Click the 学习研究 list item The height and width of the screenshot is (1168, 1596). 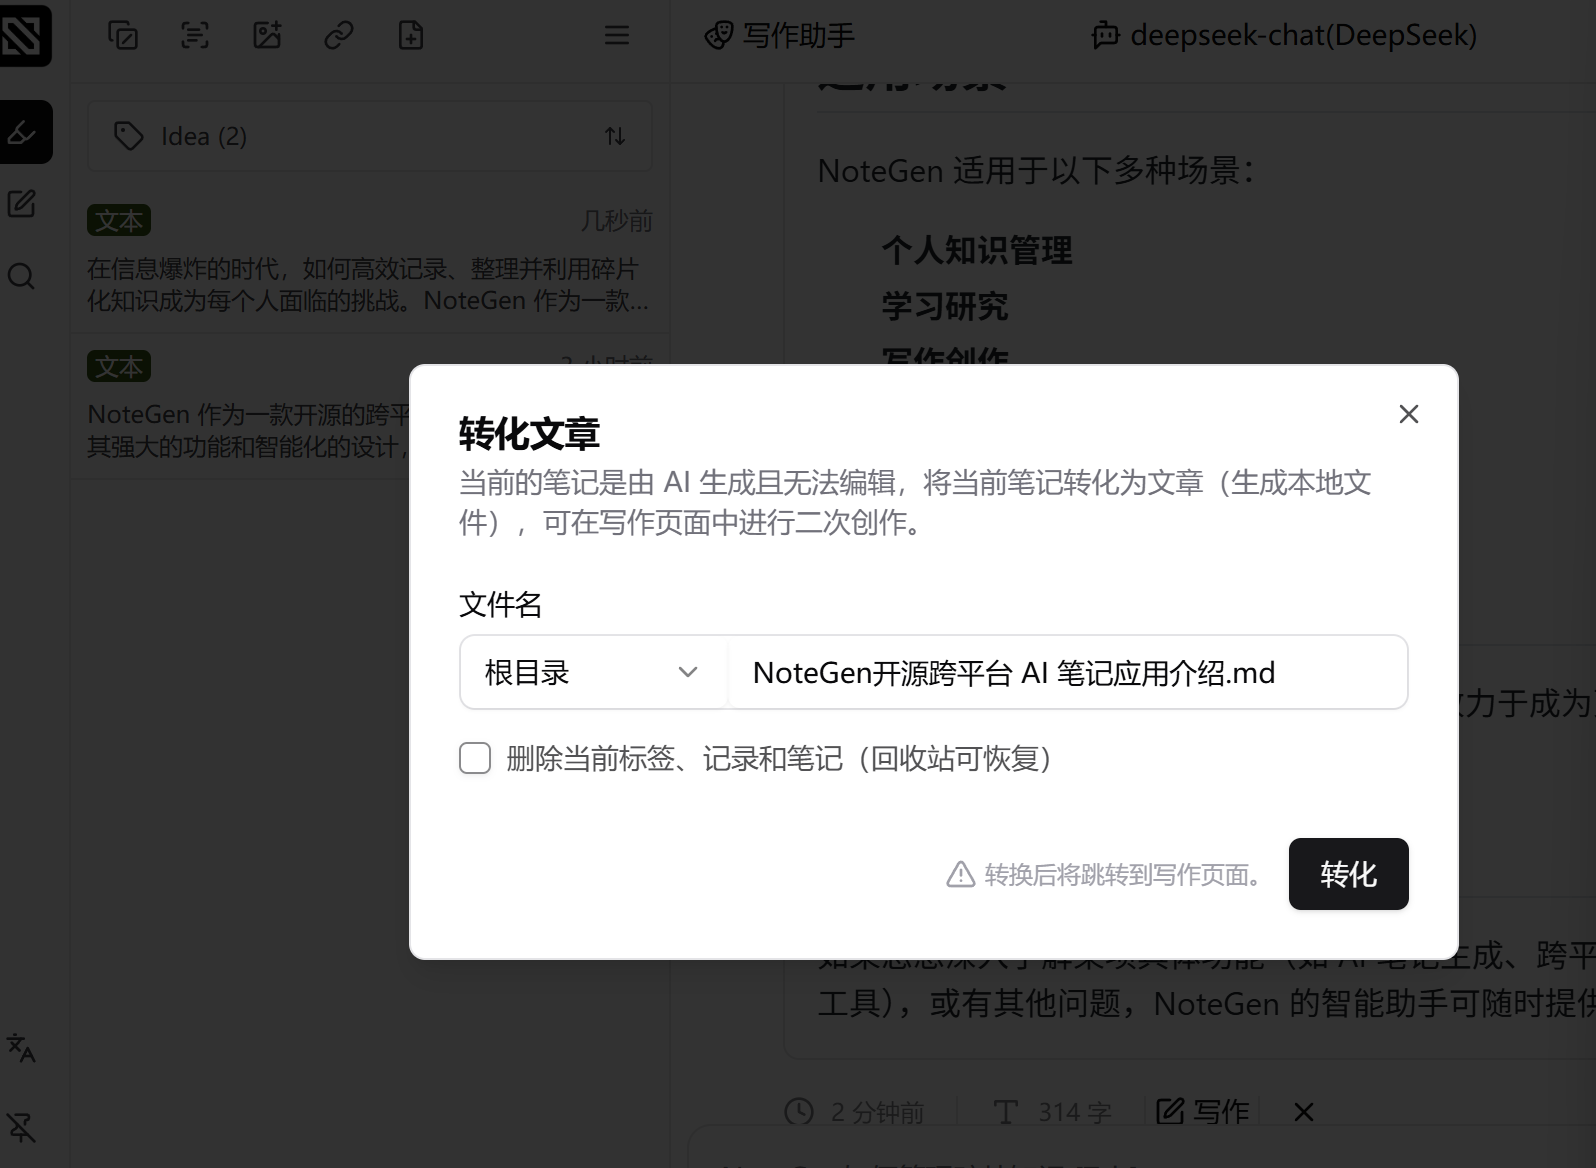(945, 306)
